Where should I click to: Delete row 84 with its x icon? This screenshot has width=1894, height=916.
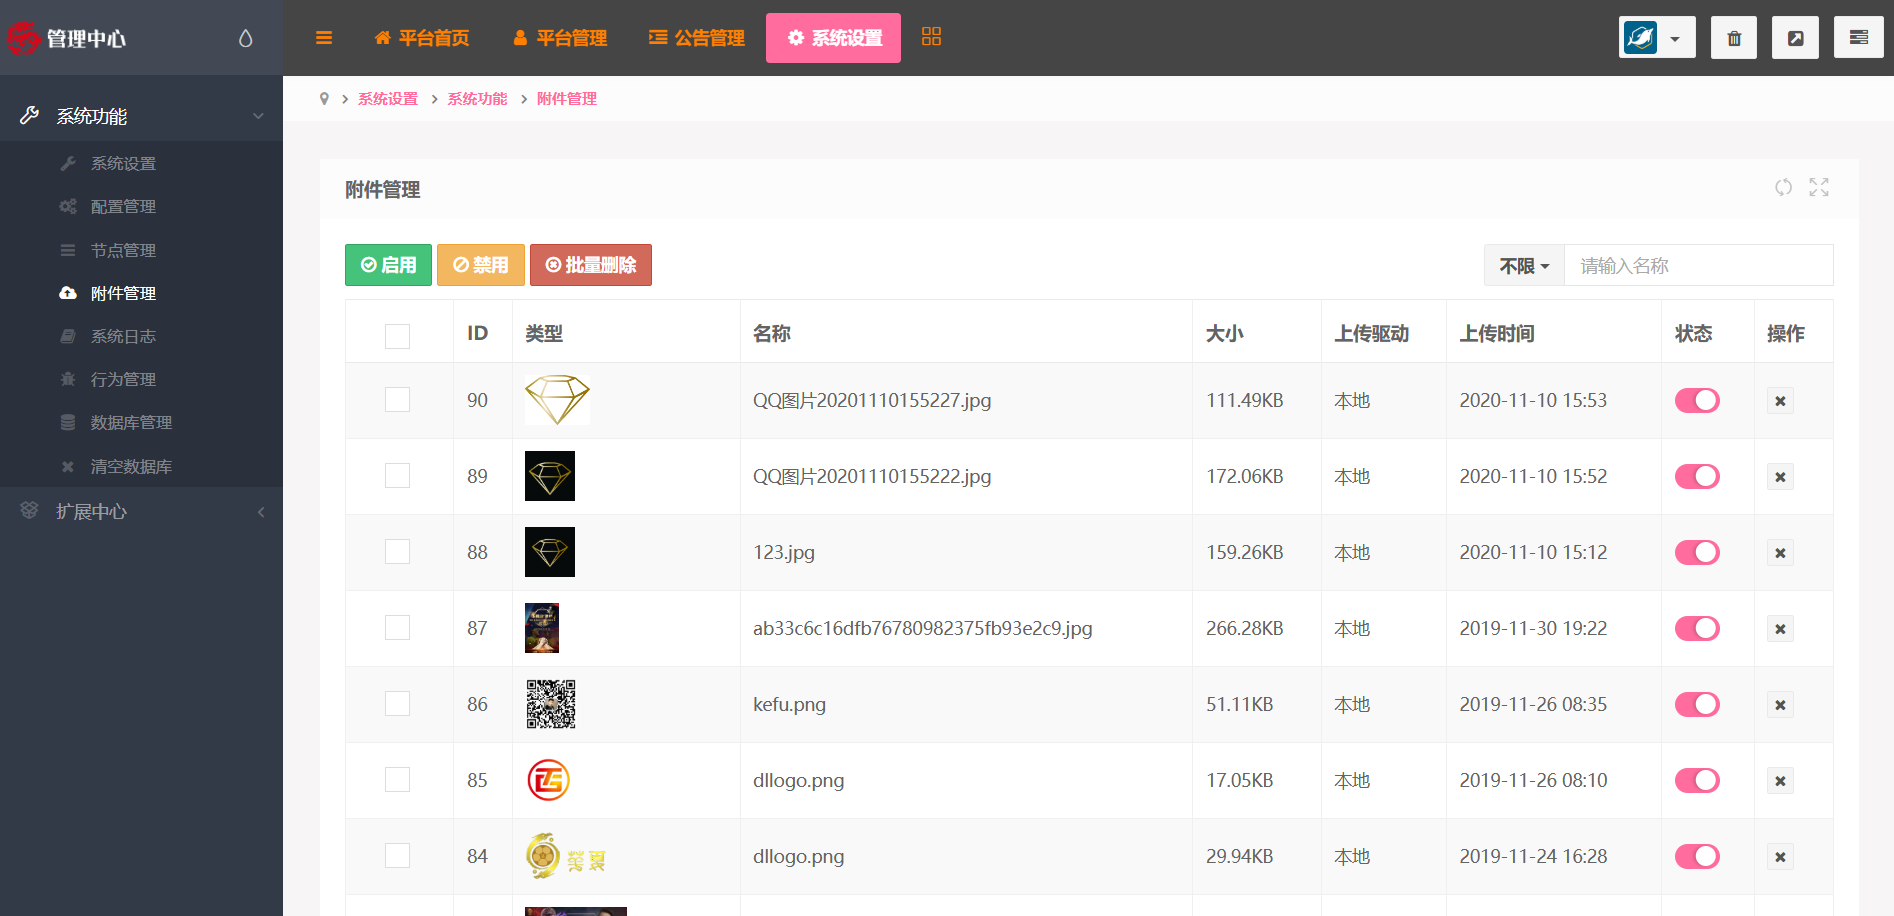1780,857
